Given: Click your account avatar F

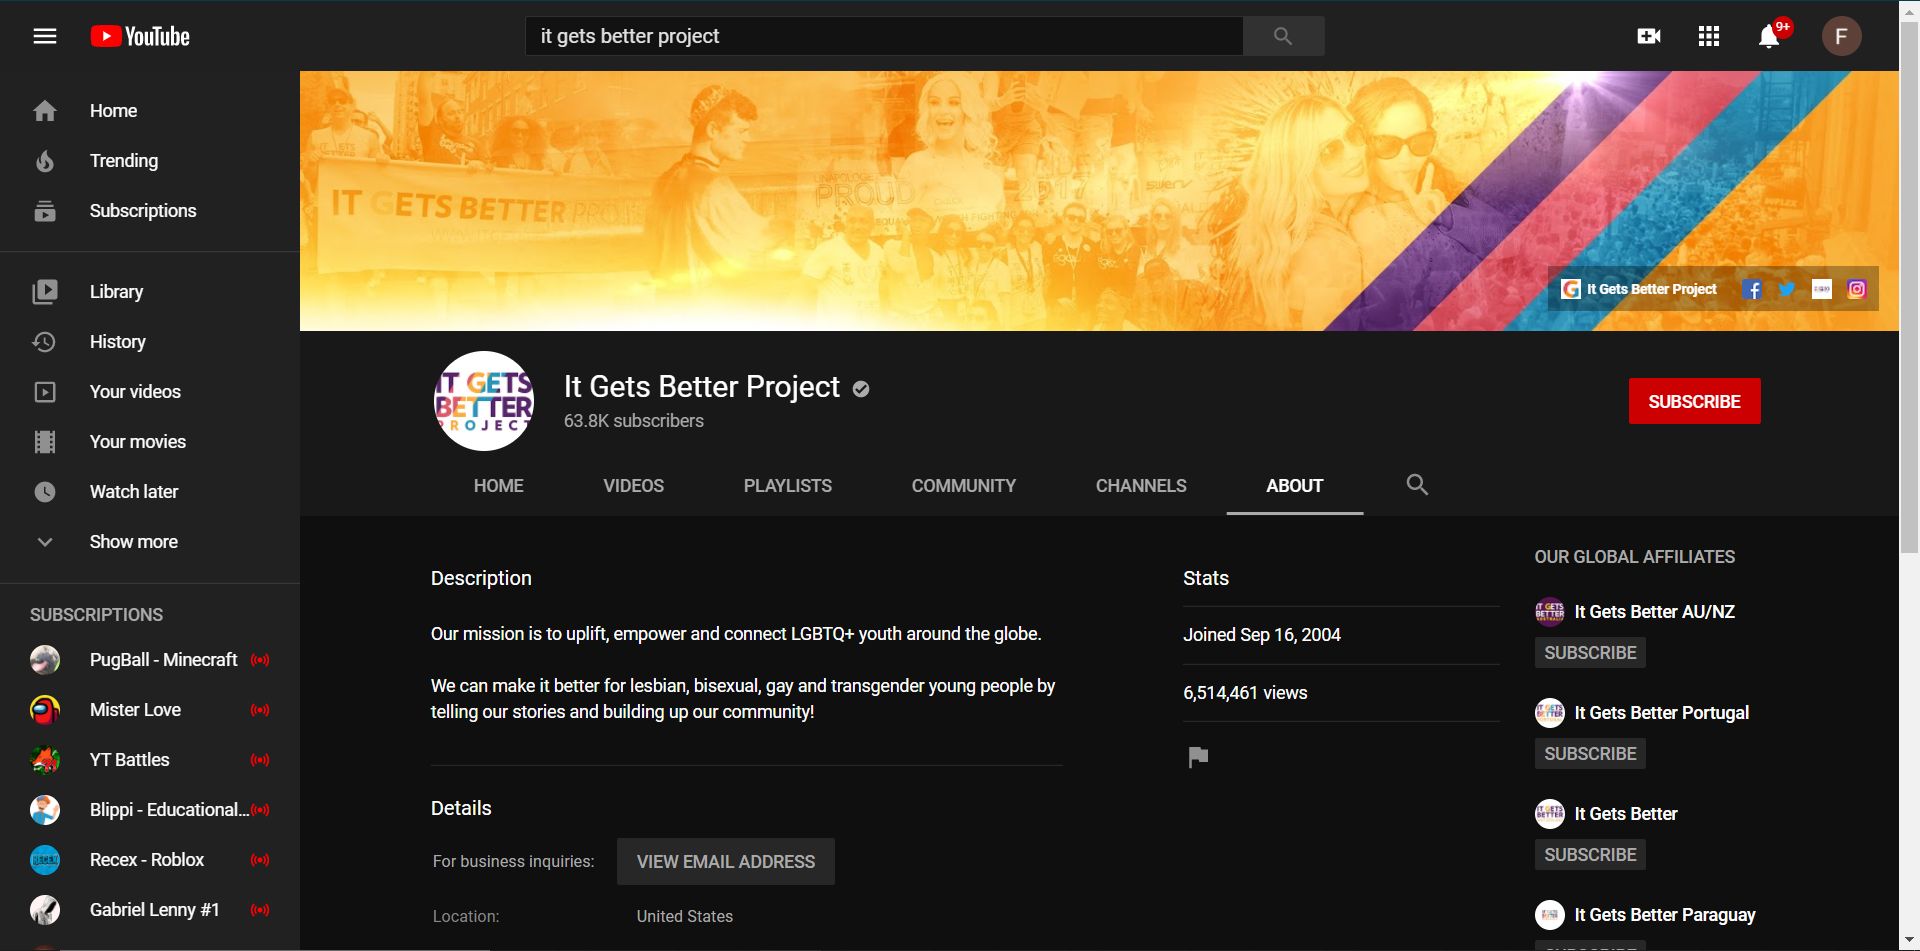Looking at the screenshot, I should coord(1843,36).
